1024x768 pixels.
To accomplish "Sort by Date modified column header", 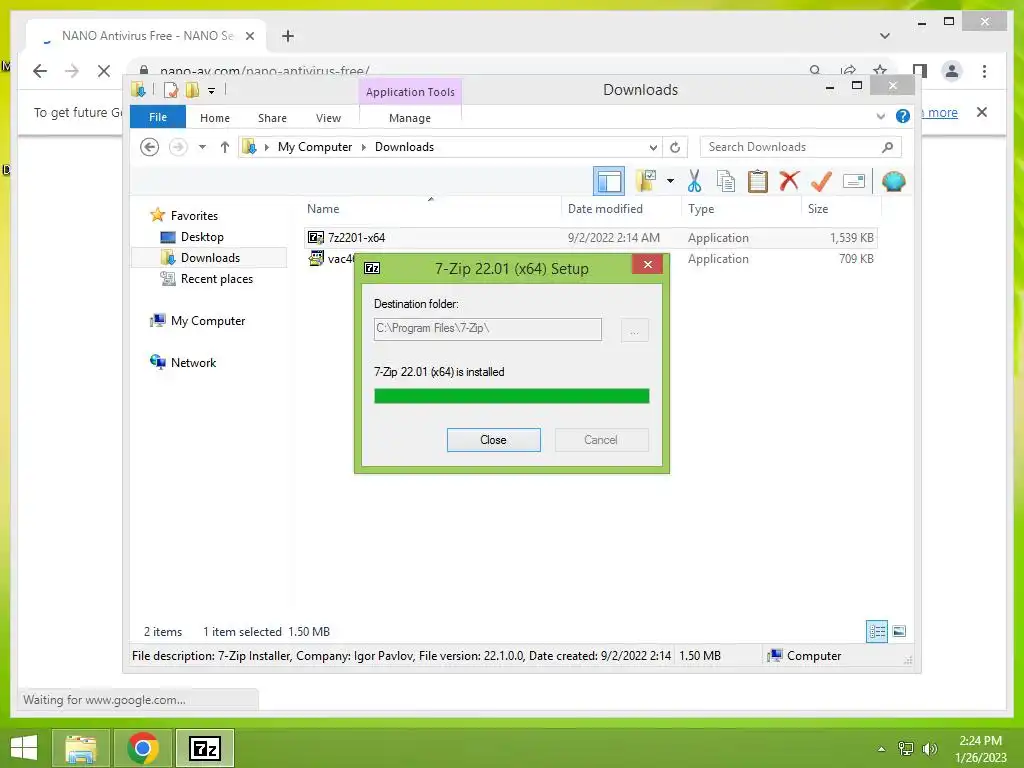I will click(605, 209).
